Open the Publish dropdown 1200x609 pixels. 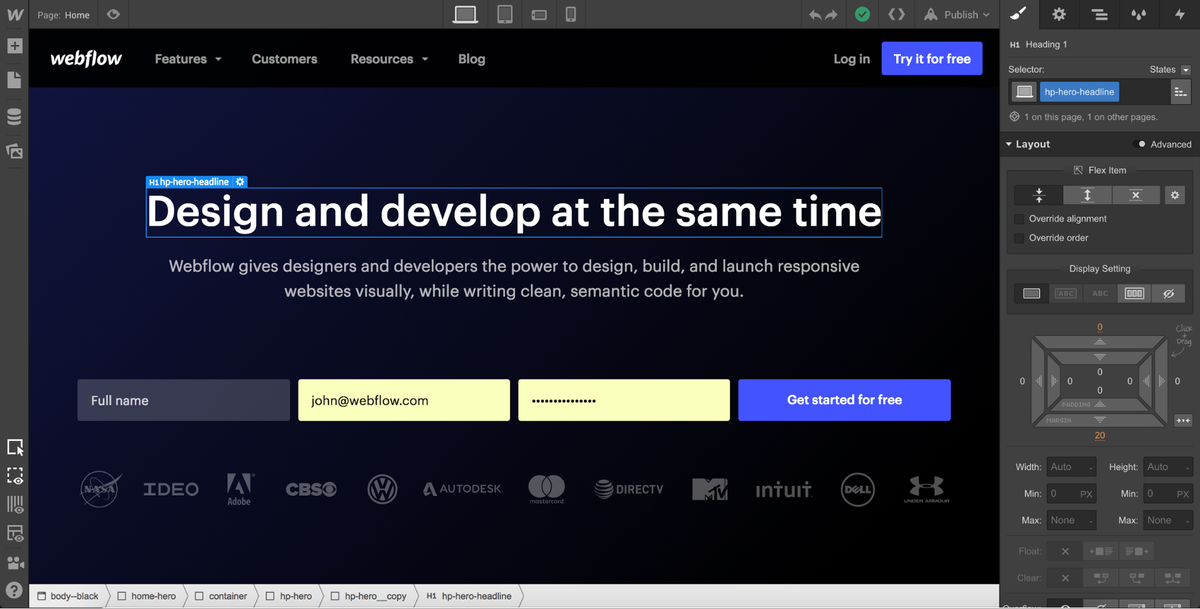click(x=956, y=14)
